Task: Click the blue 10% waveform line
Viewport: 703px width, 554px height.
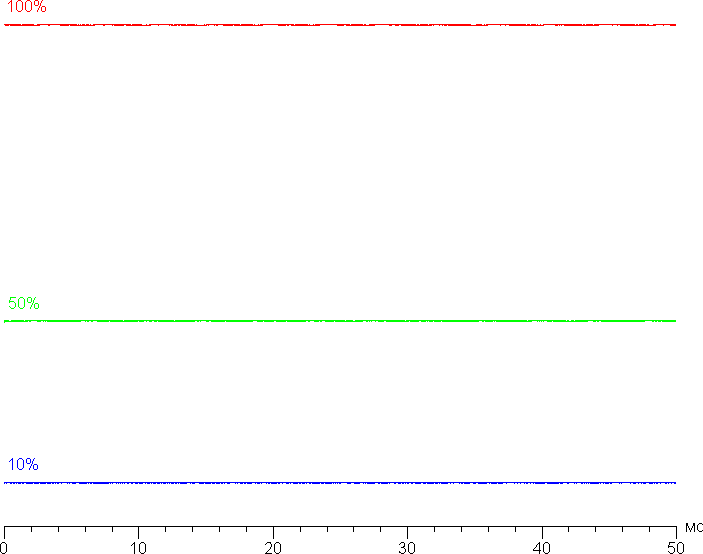Action: click(340, 483)
